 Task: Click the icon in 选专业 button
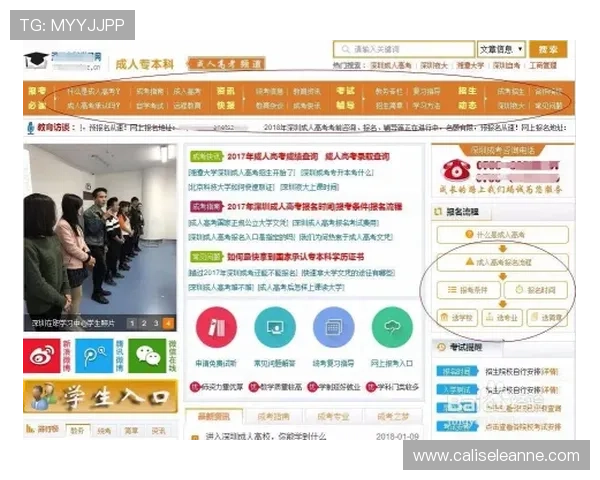pos(490,317)
